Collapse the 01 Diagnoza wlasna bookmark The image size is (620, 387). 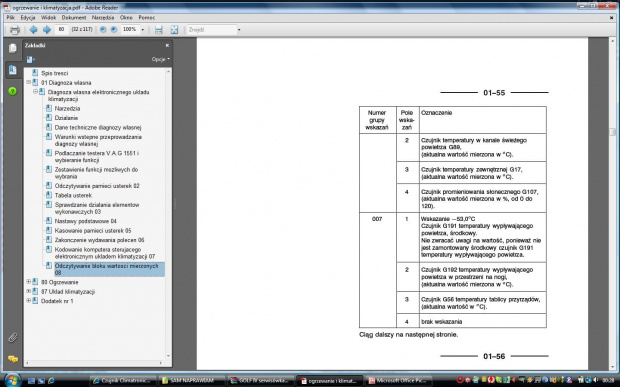coord(28,83)
